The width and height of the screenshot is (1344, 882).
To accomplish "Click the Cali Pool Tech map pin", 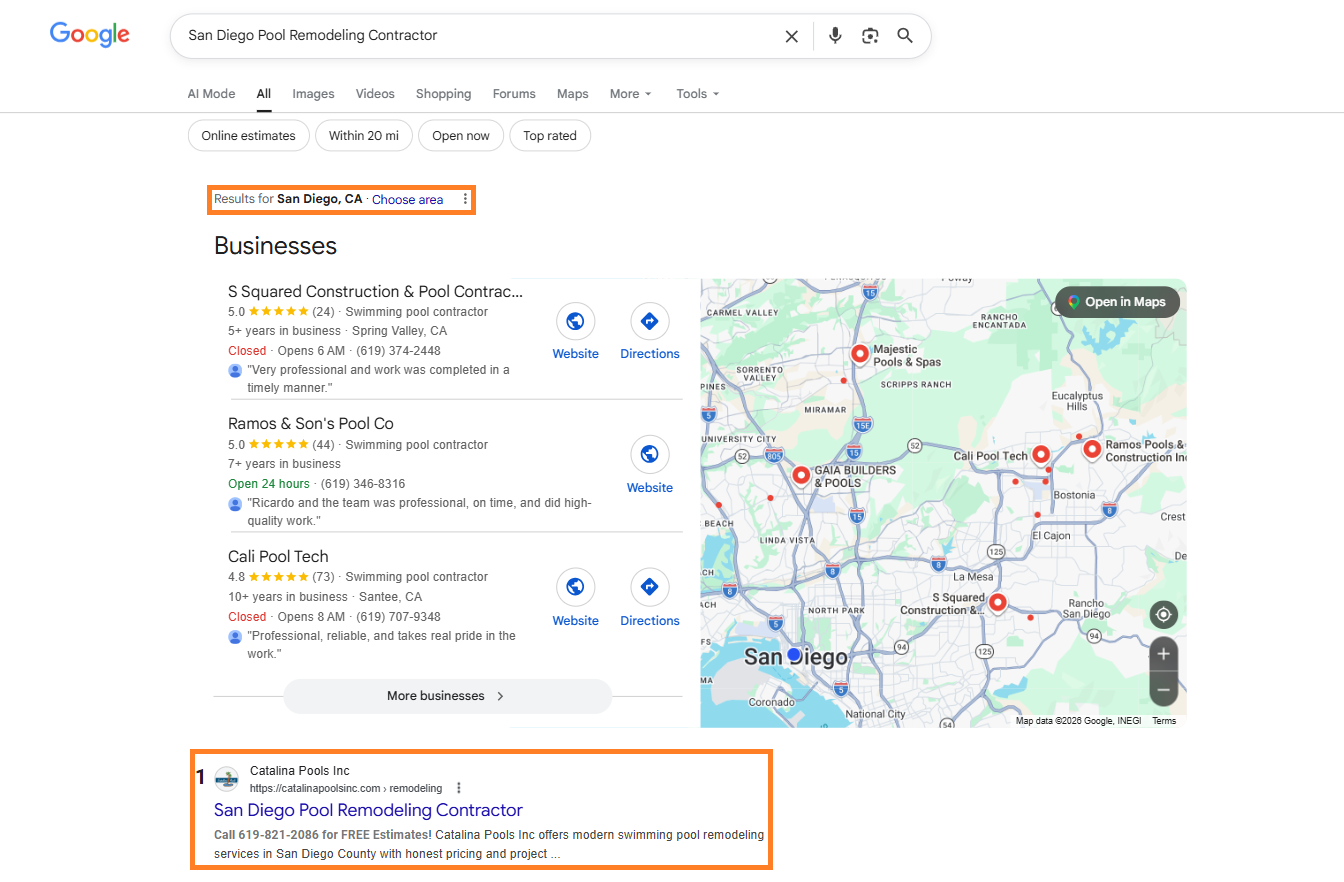I will point(1041,455).
